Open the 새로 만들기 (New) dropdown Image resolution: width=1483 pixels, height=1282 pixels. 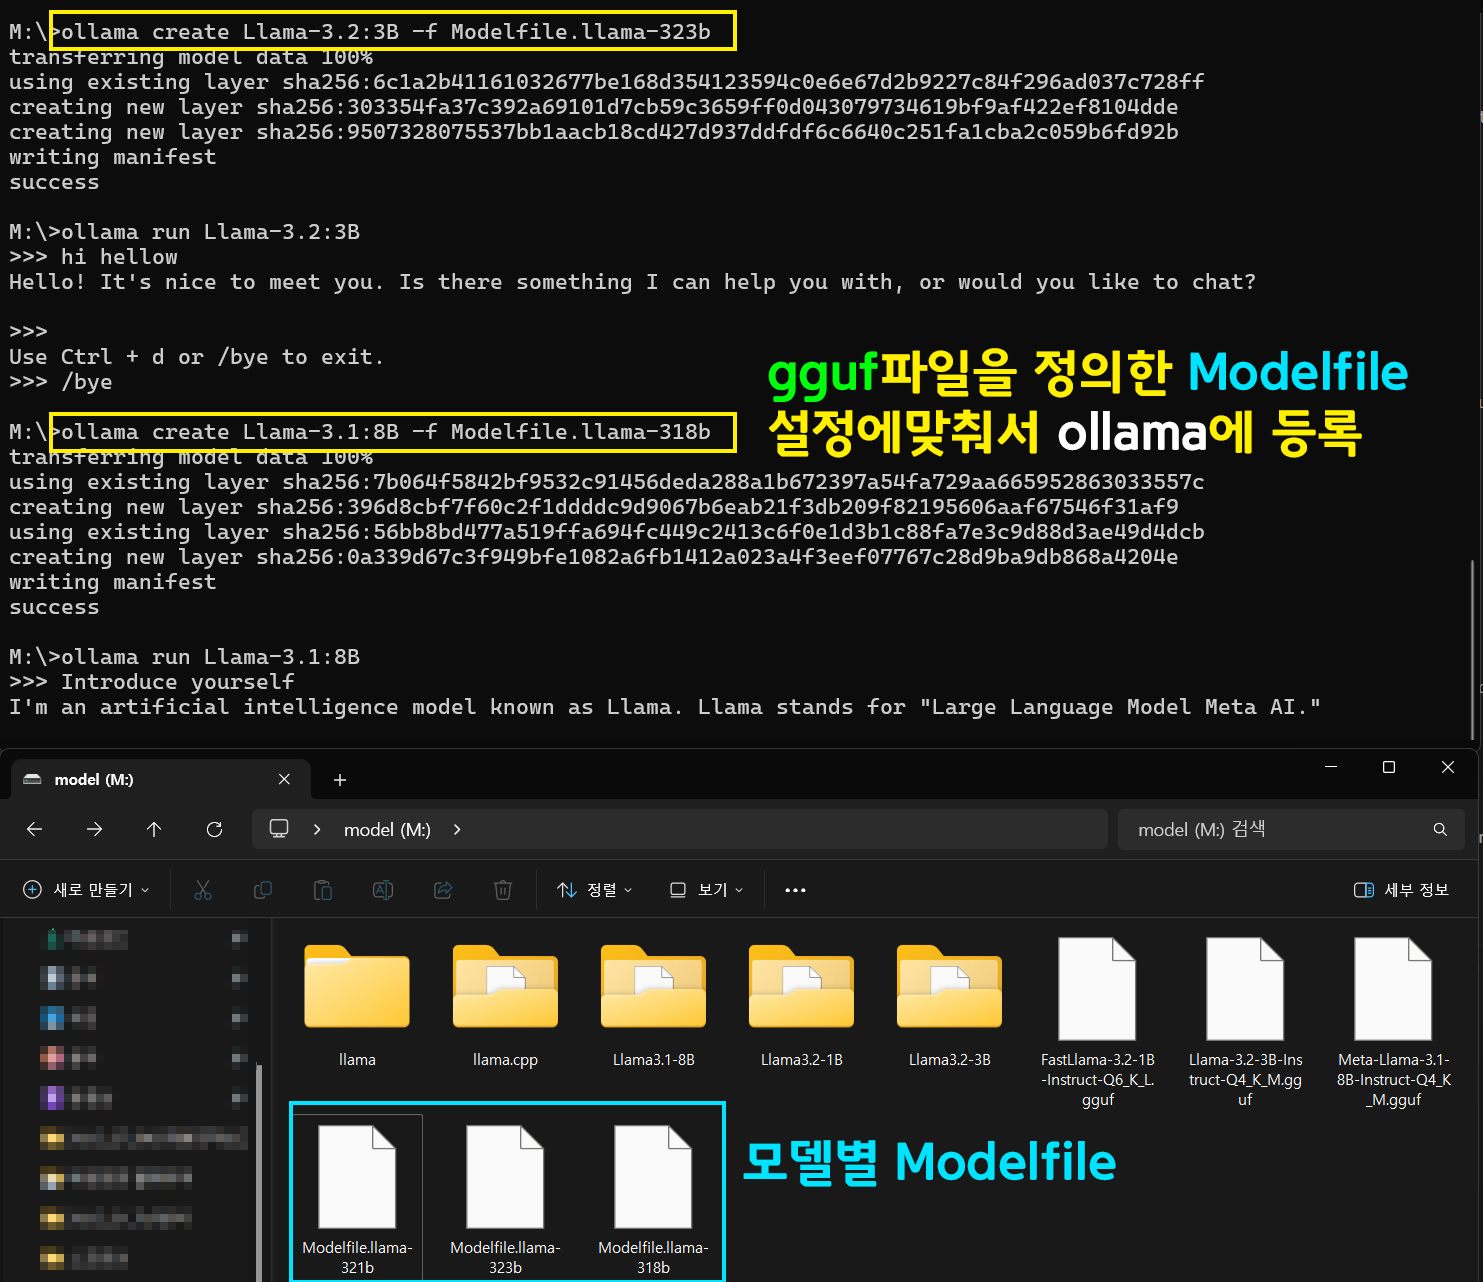click(x=86, y=890)
